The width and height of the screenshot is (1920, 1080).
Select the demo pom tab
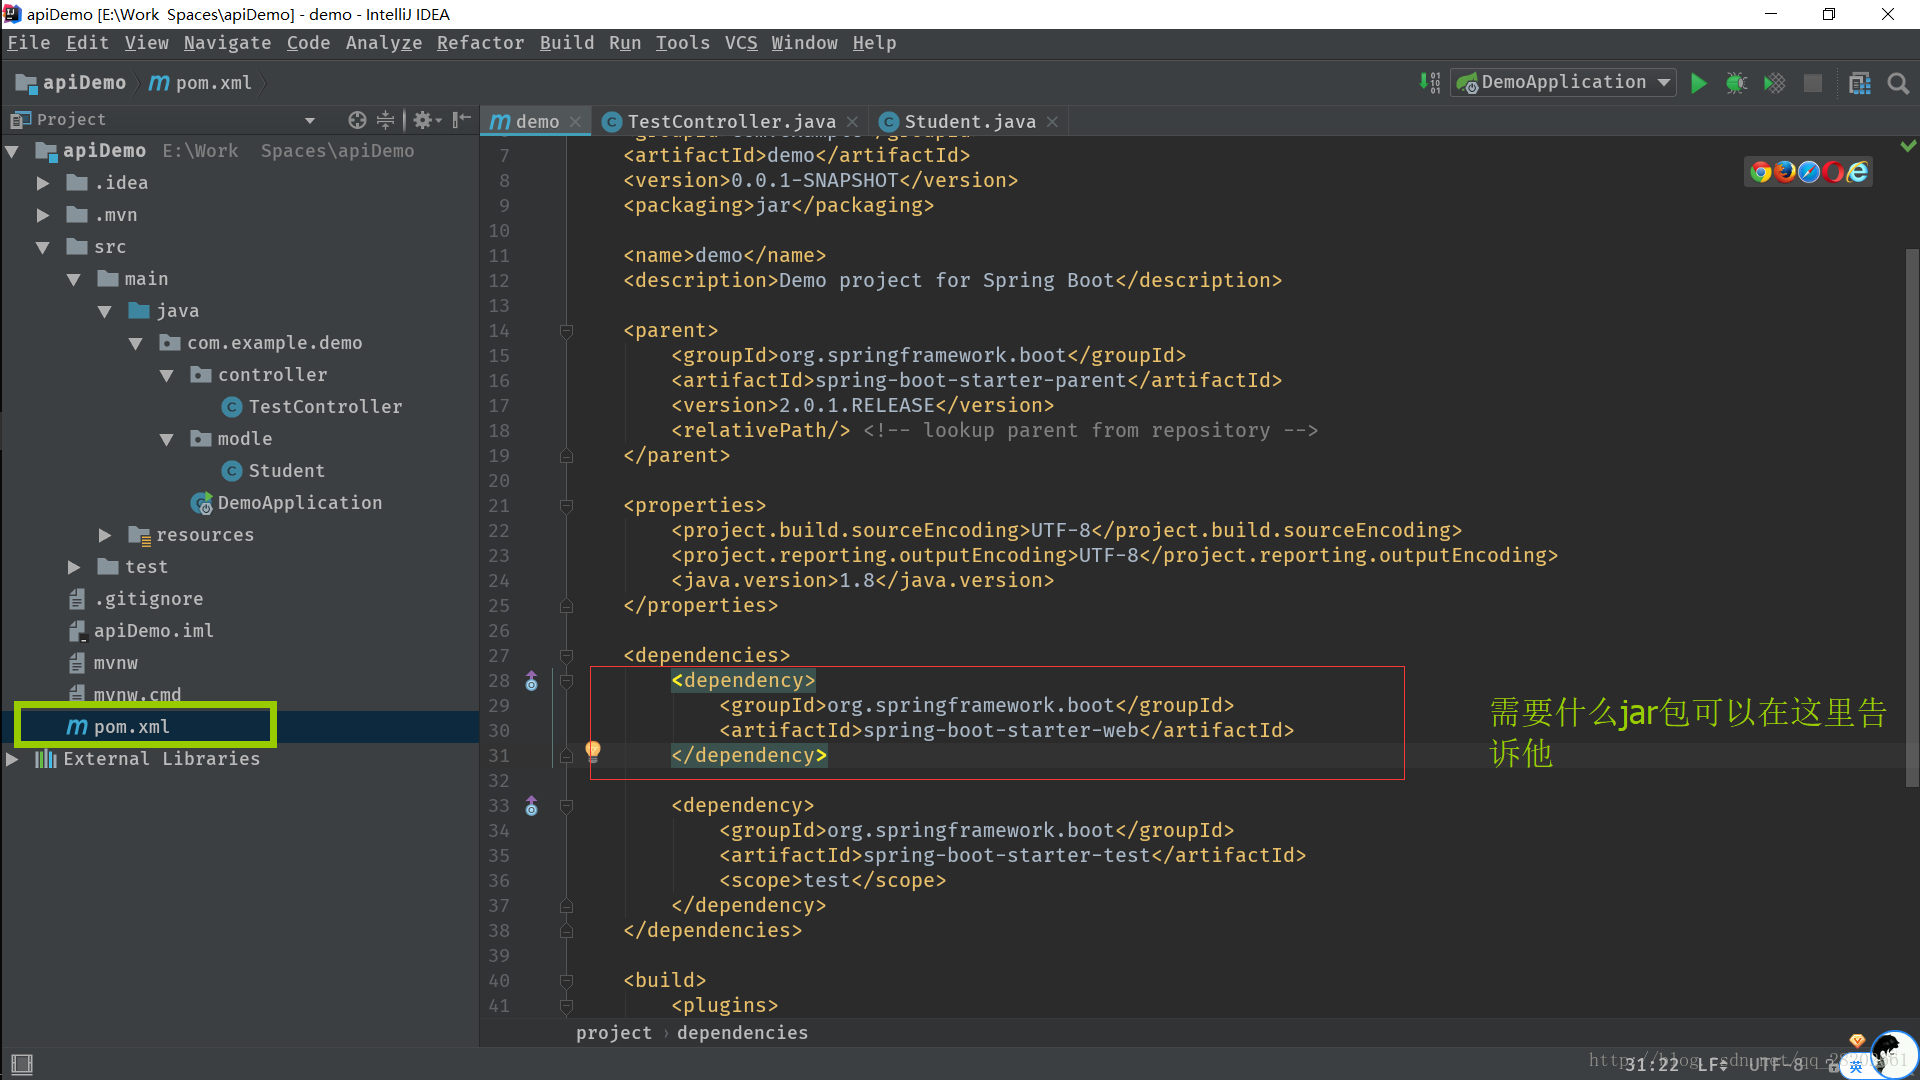(x=537, y=122)
